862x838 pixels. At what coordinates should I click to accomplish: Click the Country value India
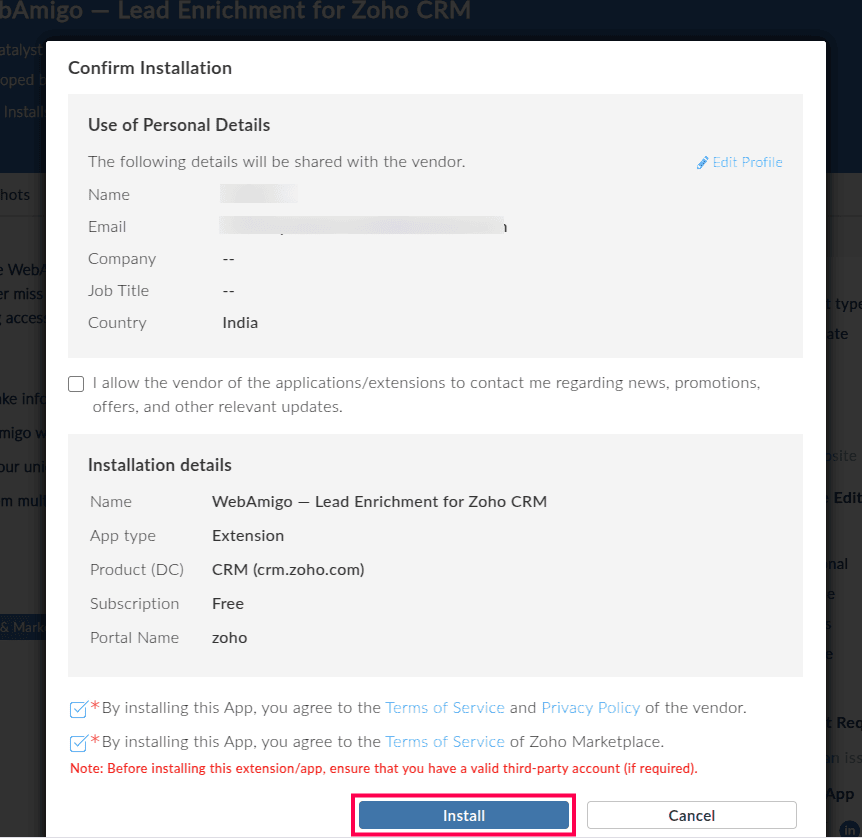240,323
